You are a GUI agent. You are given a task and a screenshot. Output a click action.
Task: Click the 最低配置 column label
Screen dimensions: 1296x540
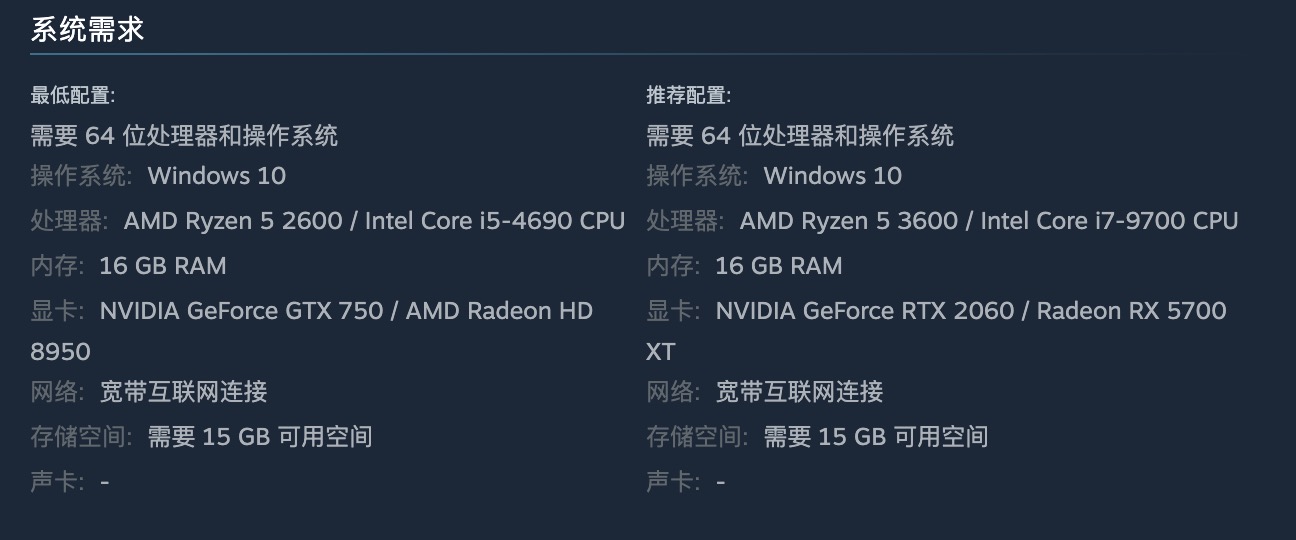(x=72, y=96)
